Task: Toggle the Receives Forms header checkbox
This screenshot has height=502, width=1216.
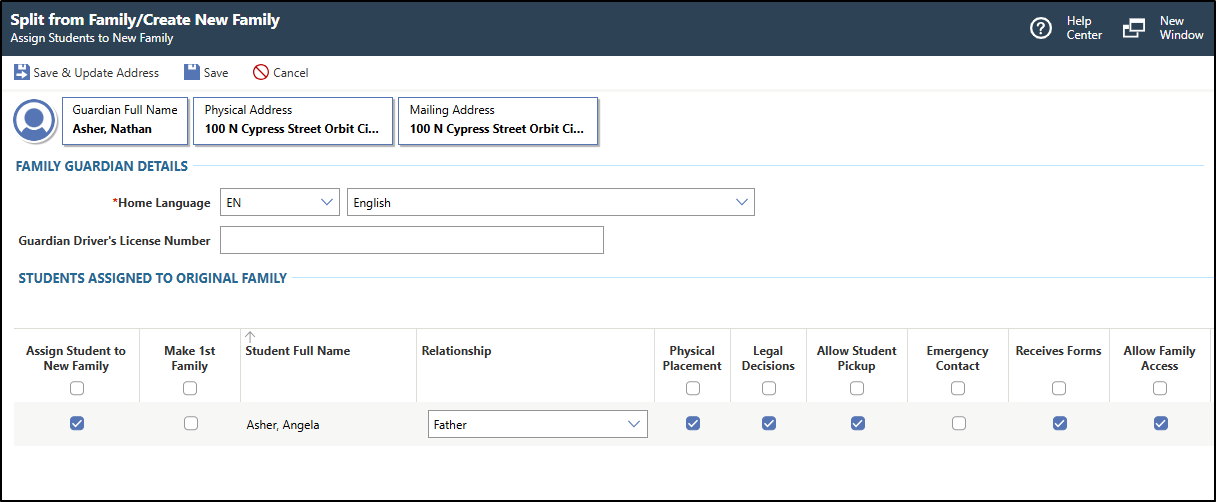Action: pos(1059,388)
